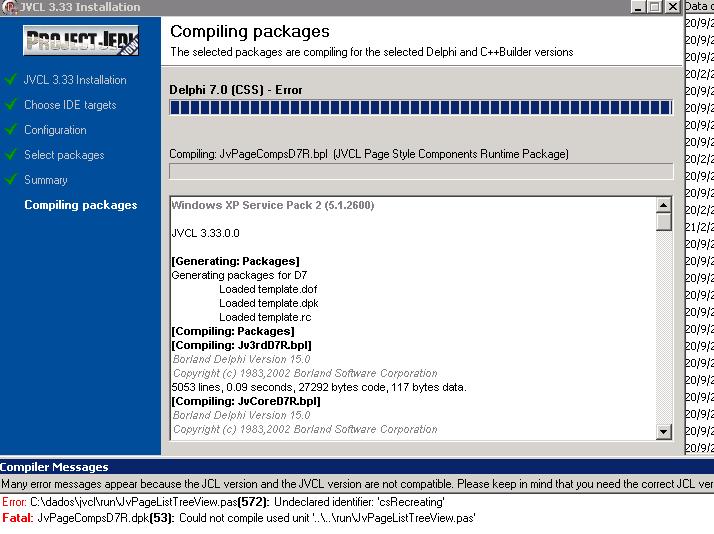Click the checkmark beside Select packages
714x534 pixels.
click(x=12, y=155)
